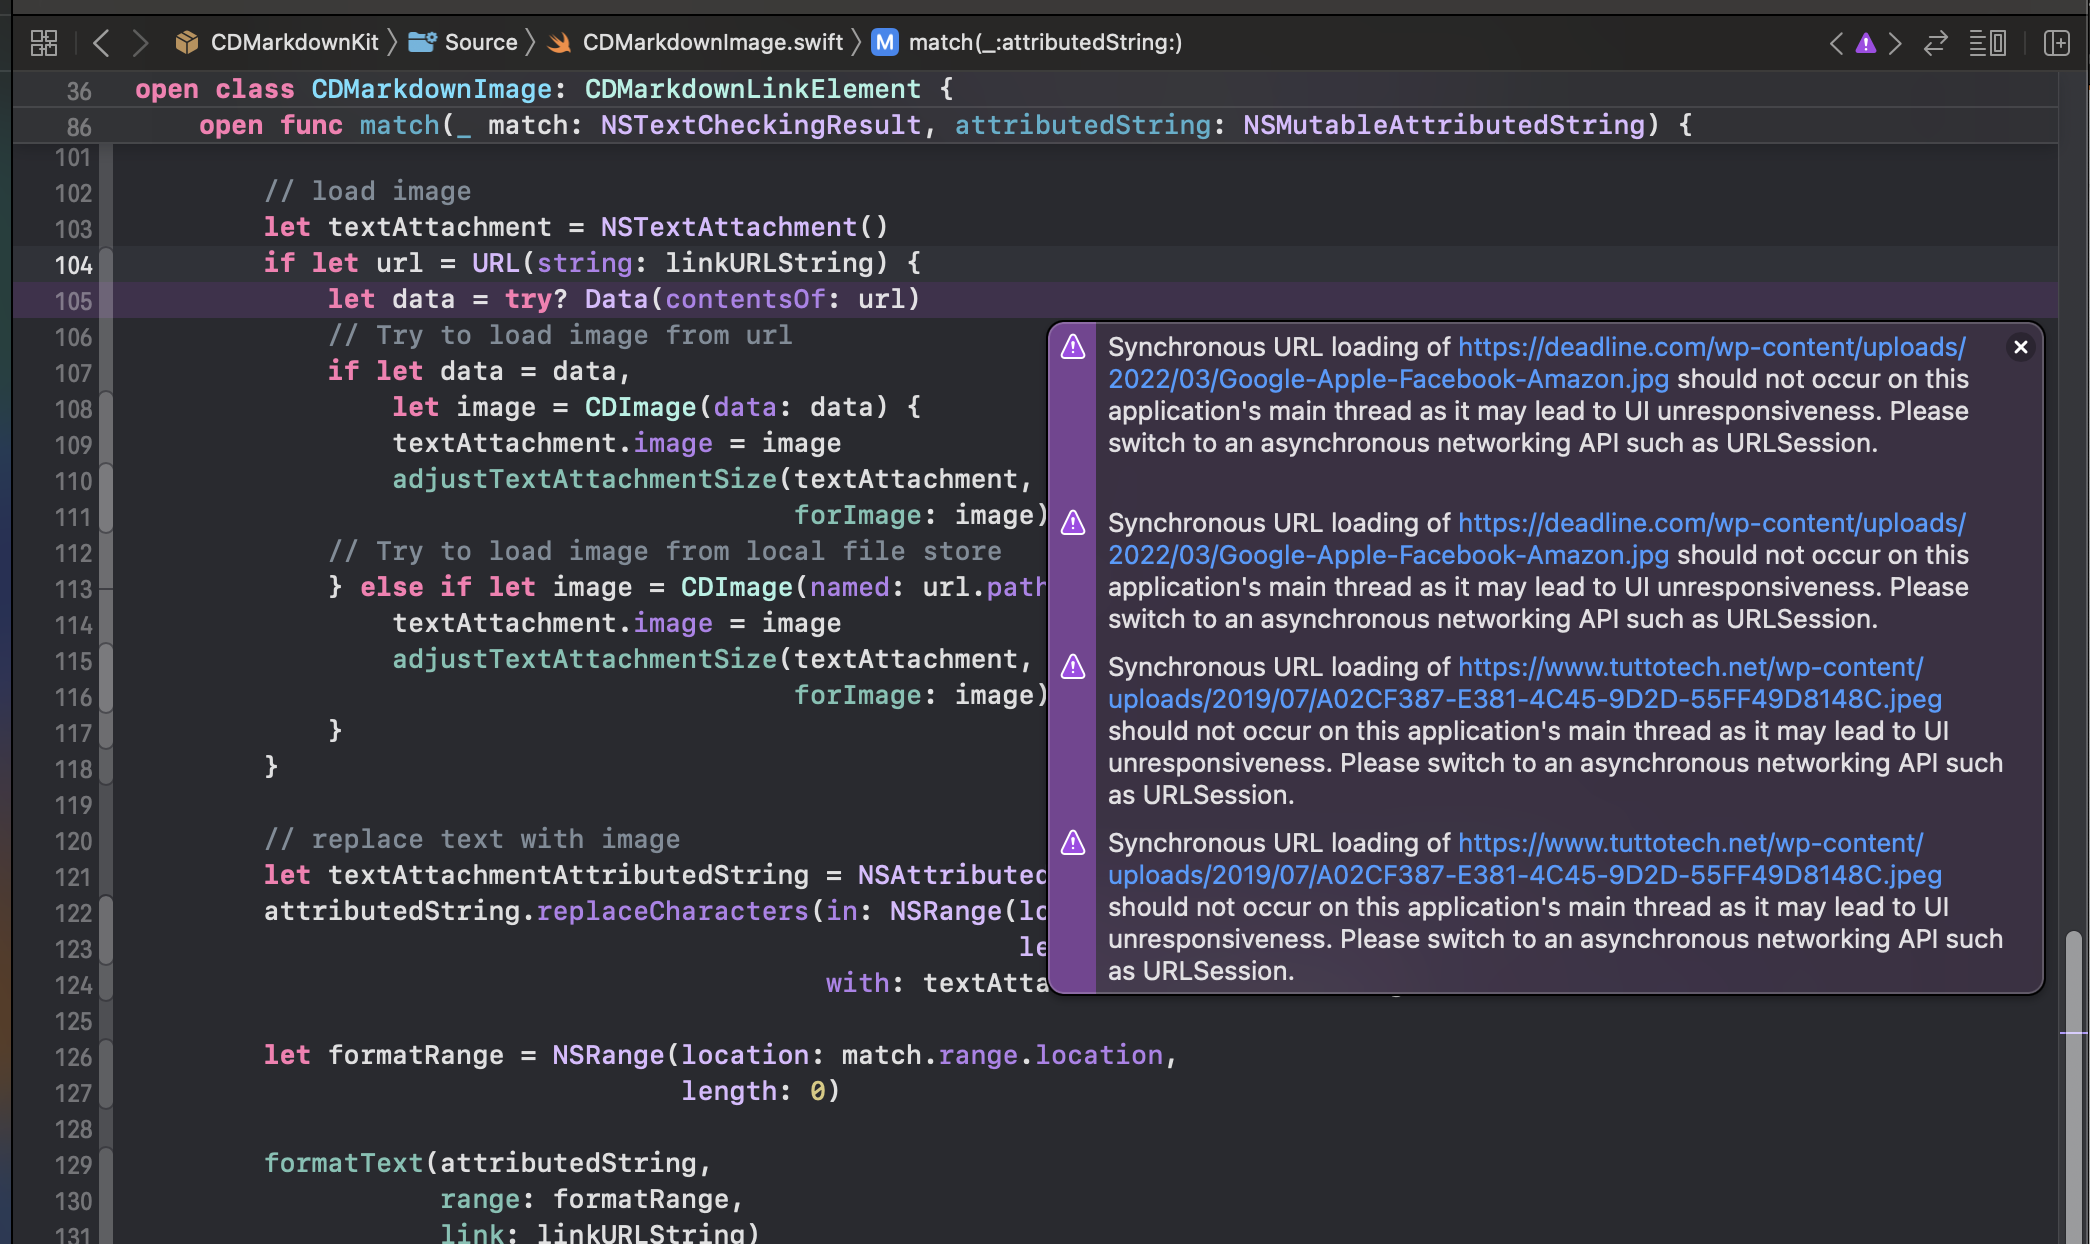Image resolution: width=2090 pixels, height=1244 pixels.
Task: Jump to previous issue arrow
Action: pyautogui.click(x=1836, y=43)
